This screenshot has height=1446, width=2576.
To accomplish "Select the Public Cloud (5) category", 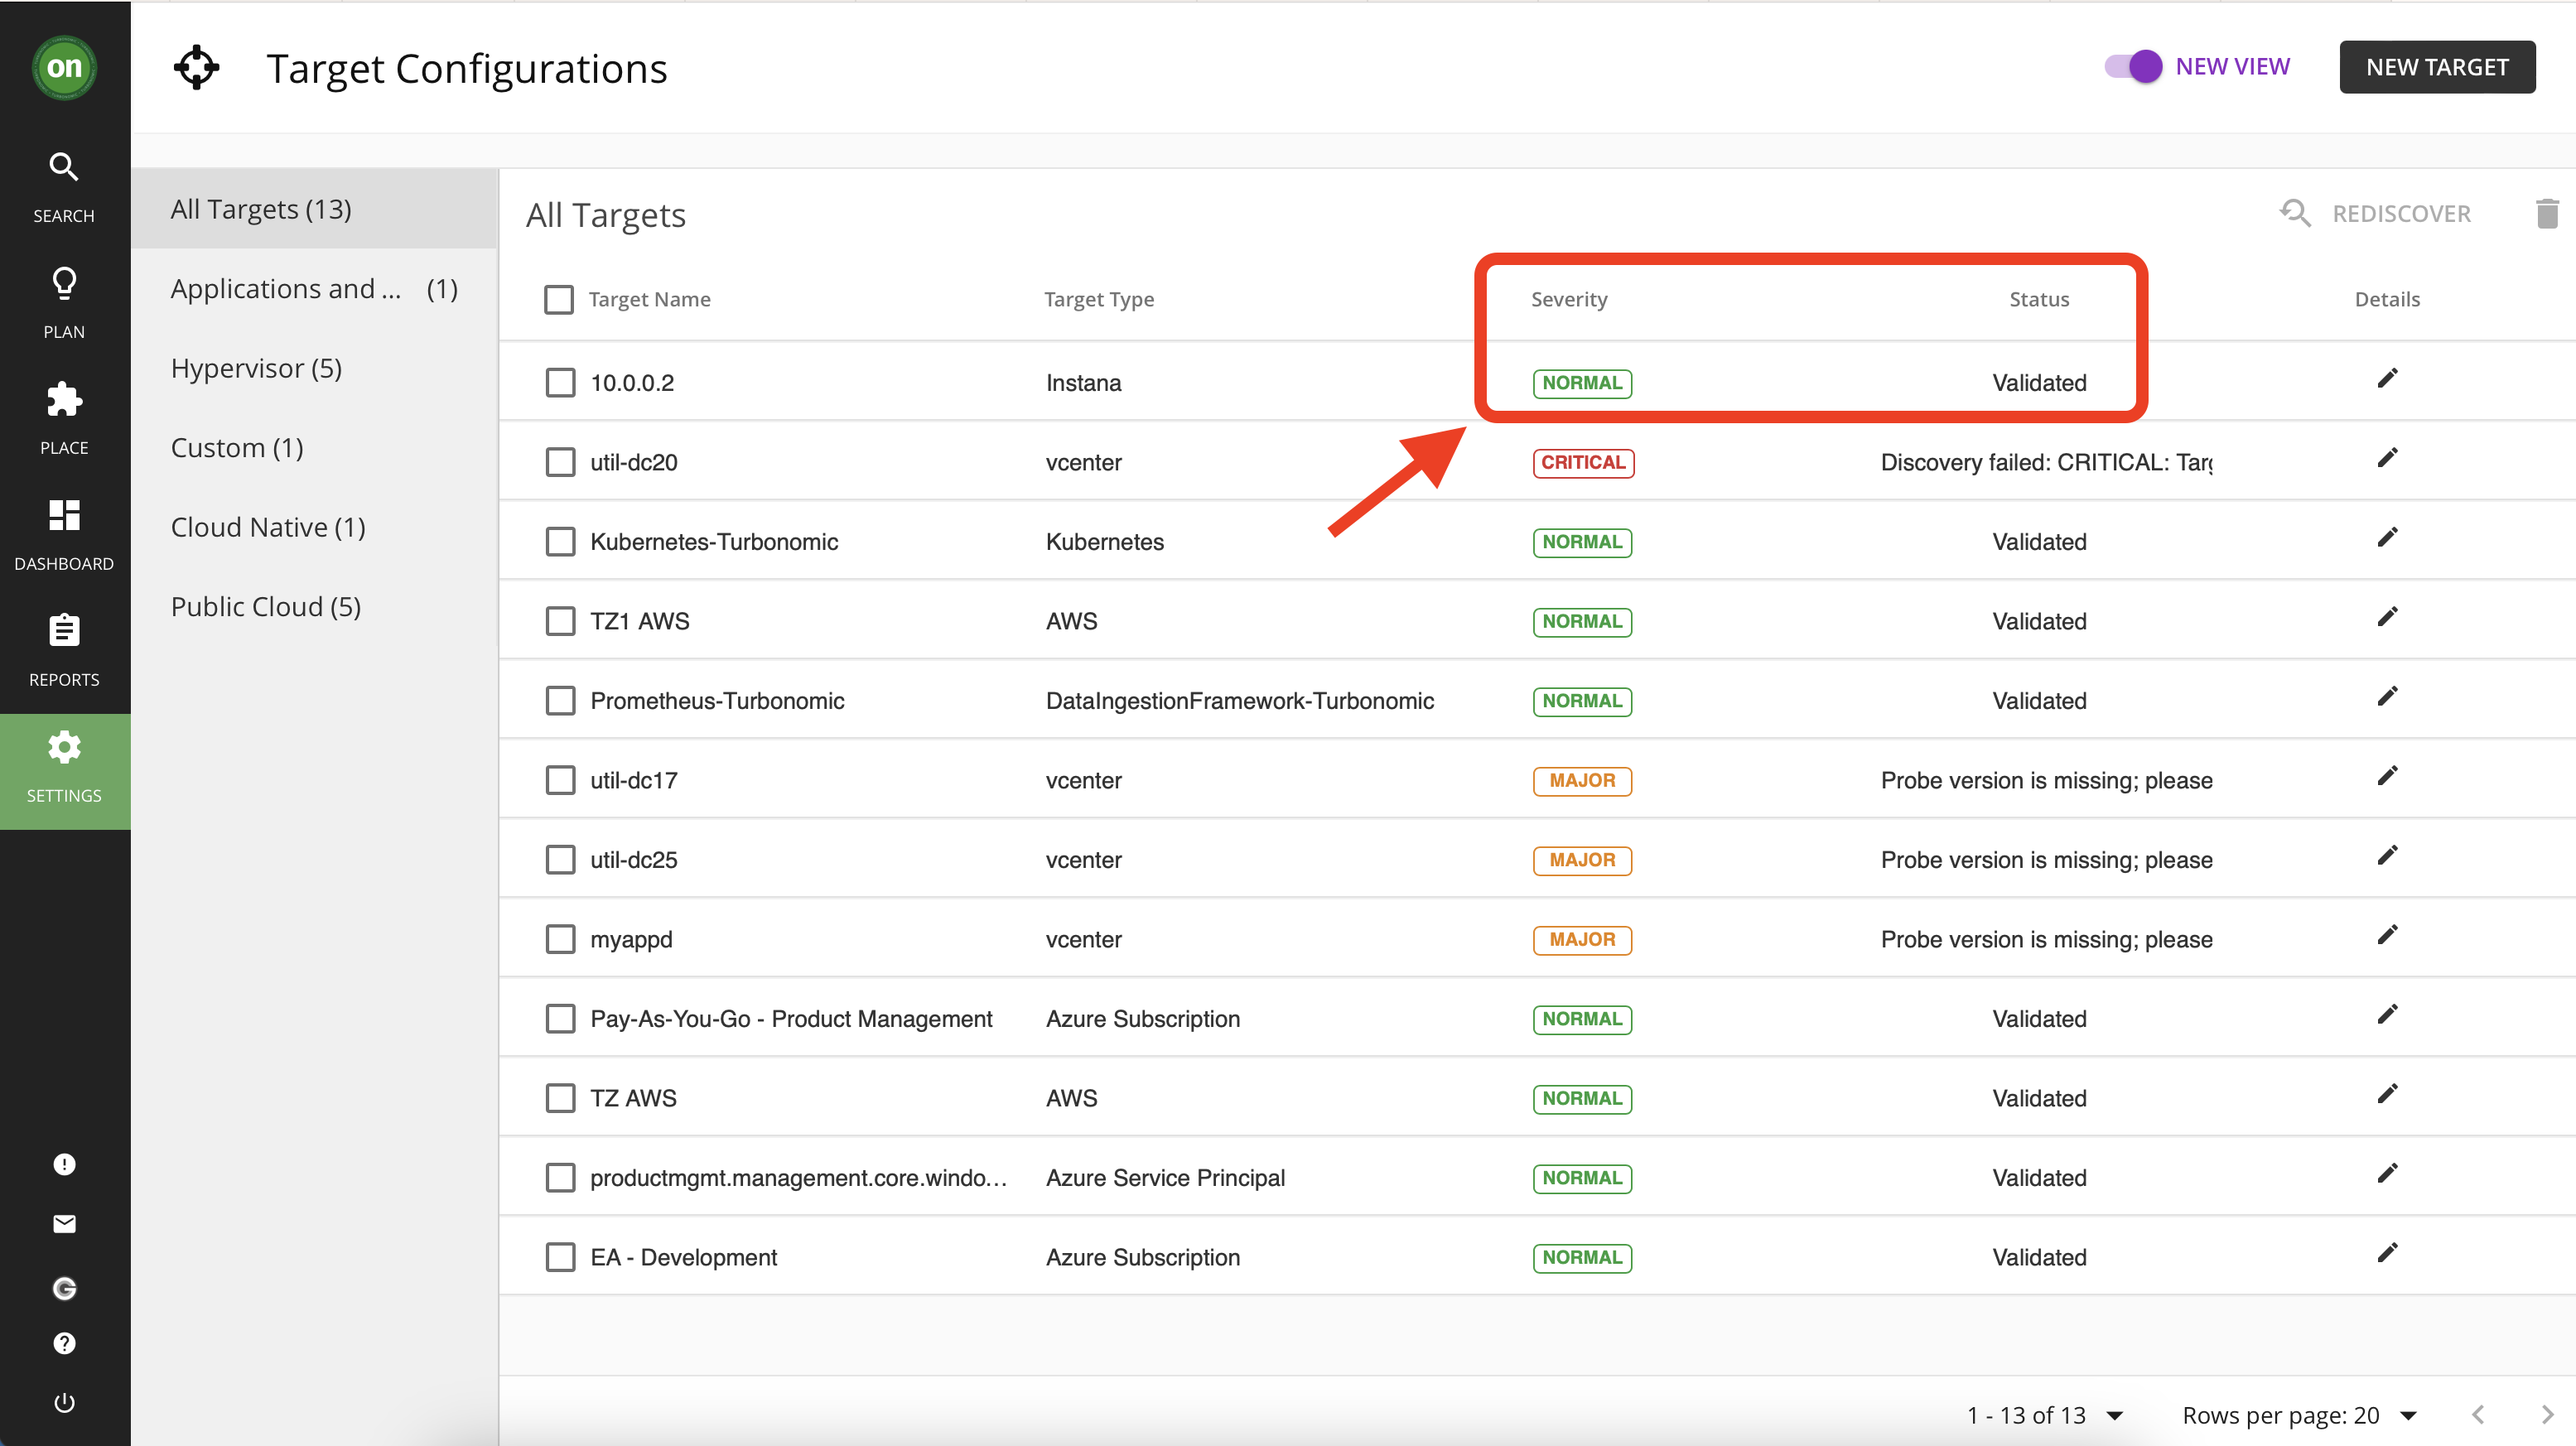I will [265, 607].
